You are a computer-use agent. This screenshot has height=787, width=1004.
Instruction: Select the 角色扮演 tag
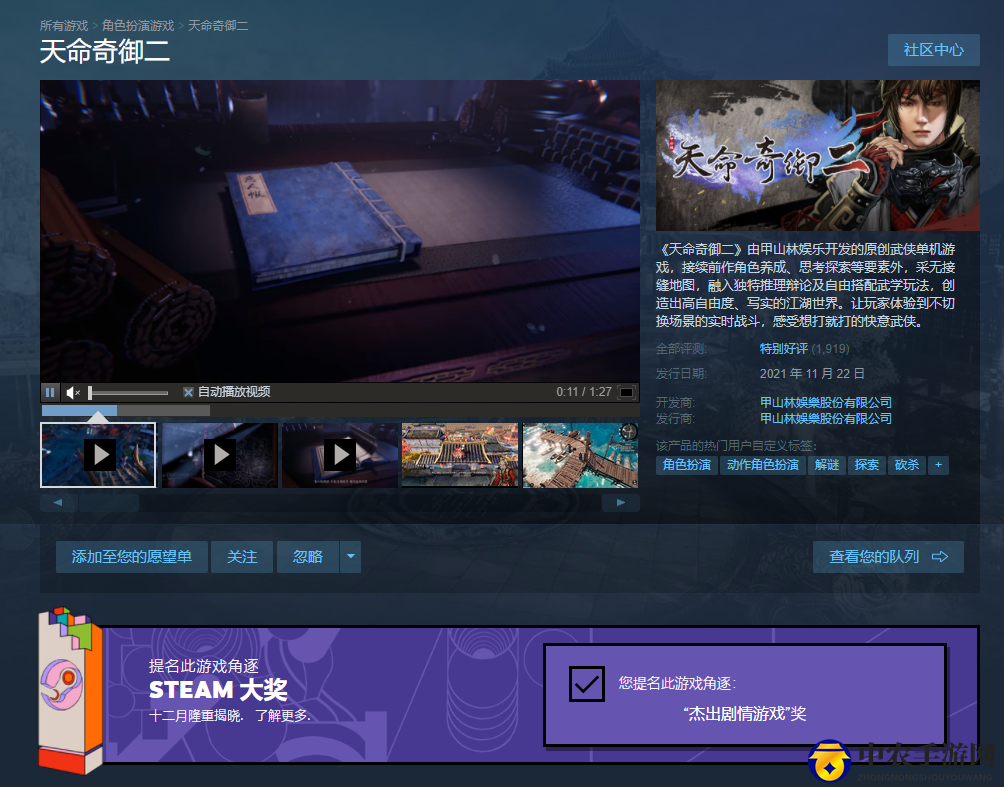[686, 465]
